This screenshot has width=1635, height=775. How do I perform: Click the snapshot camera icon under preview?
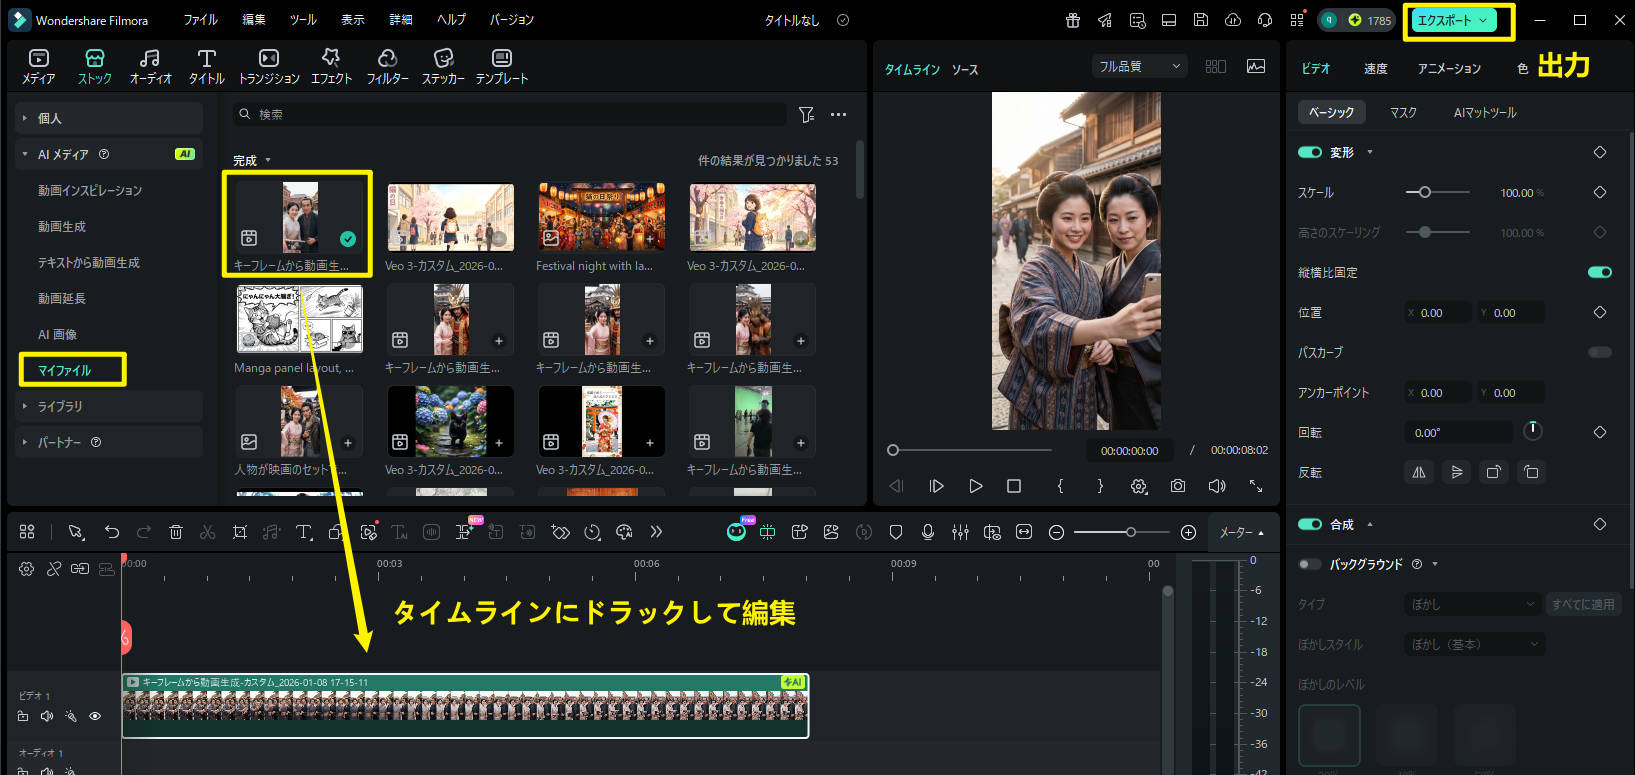tap(1178, 486)
